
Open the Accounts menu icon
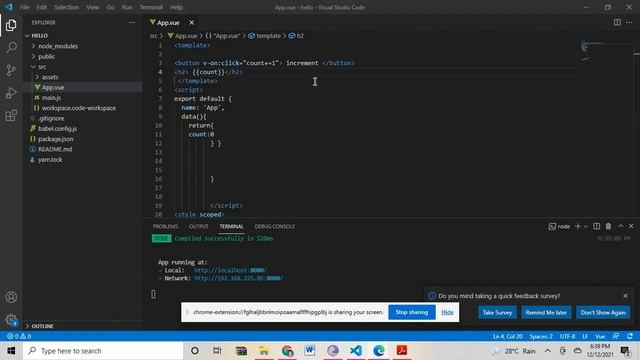[x=11, y=297]
